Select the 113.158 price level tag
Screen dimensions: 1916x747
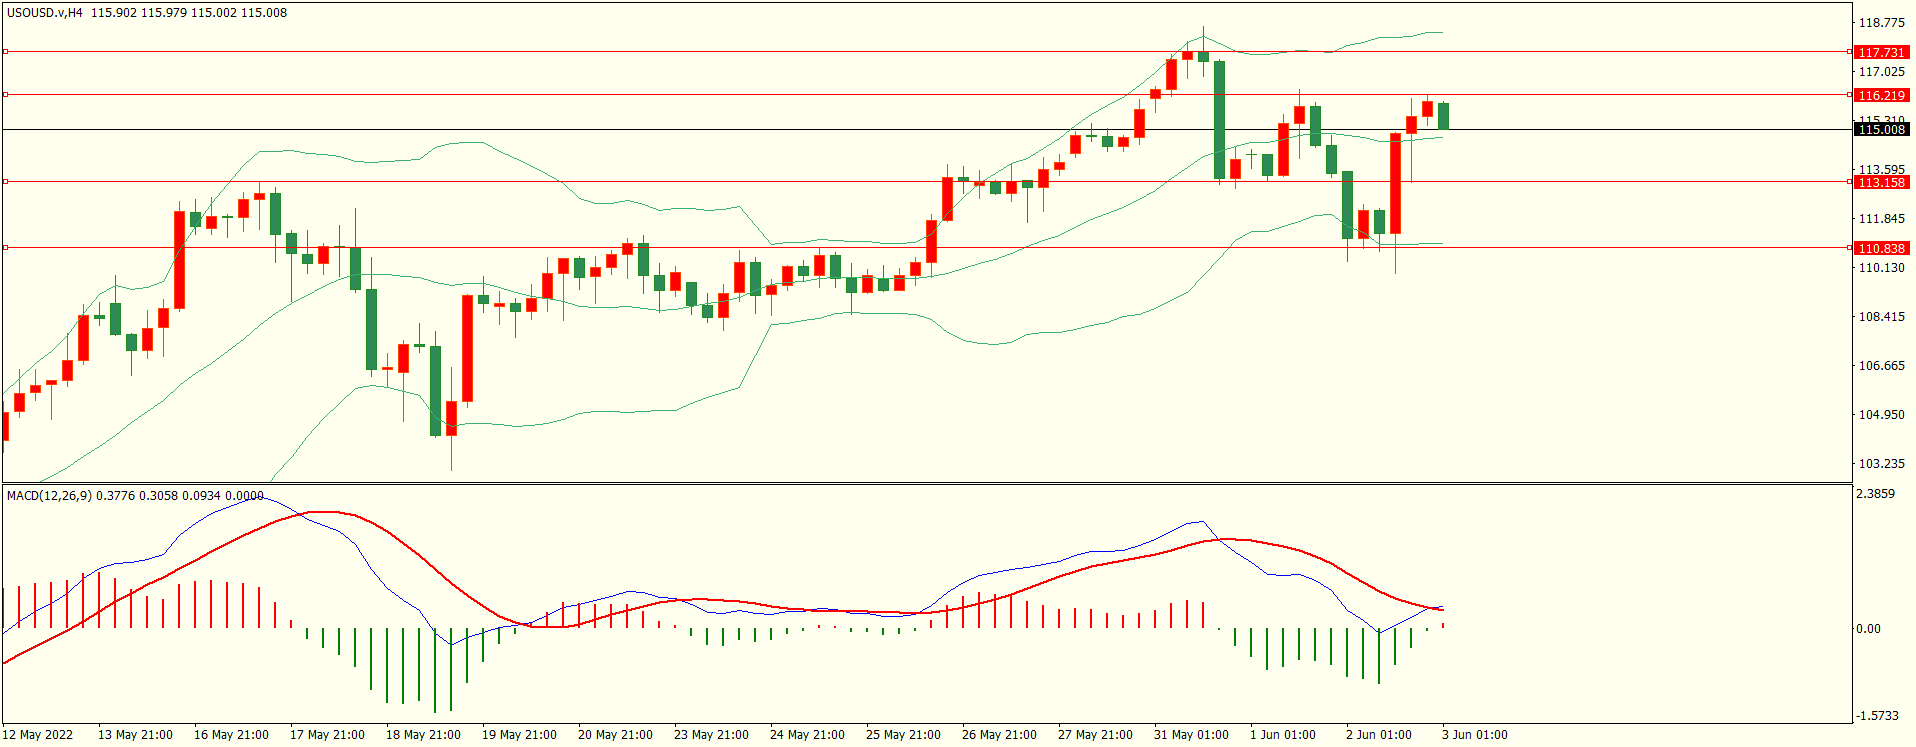pyautogui.click(x=1881, y=182)
